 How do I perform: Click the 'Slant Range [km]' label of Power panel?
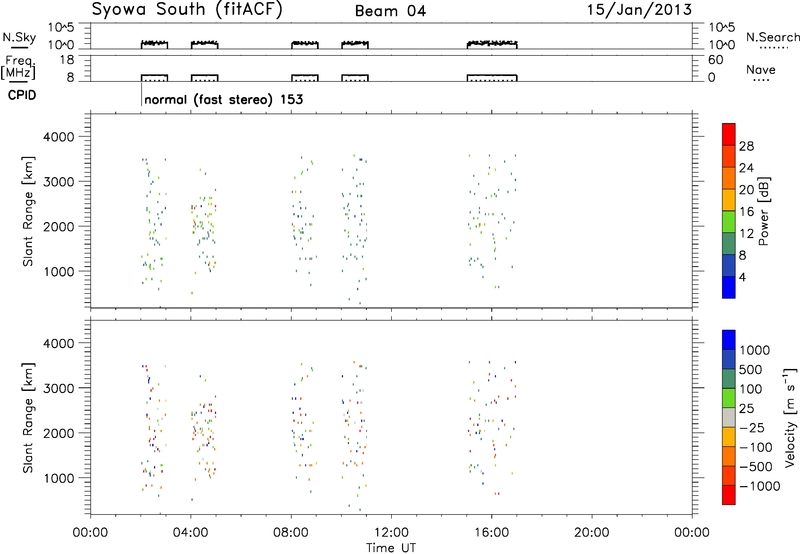point(28,211)
